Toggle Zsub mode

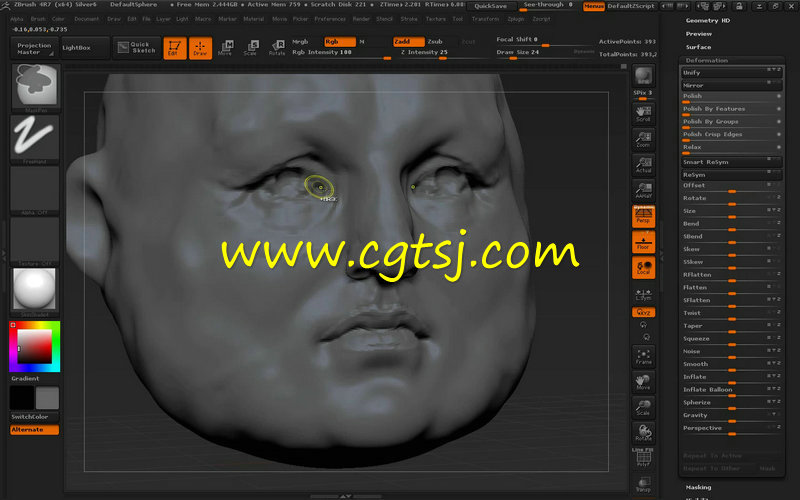tap(435, 41)
